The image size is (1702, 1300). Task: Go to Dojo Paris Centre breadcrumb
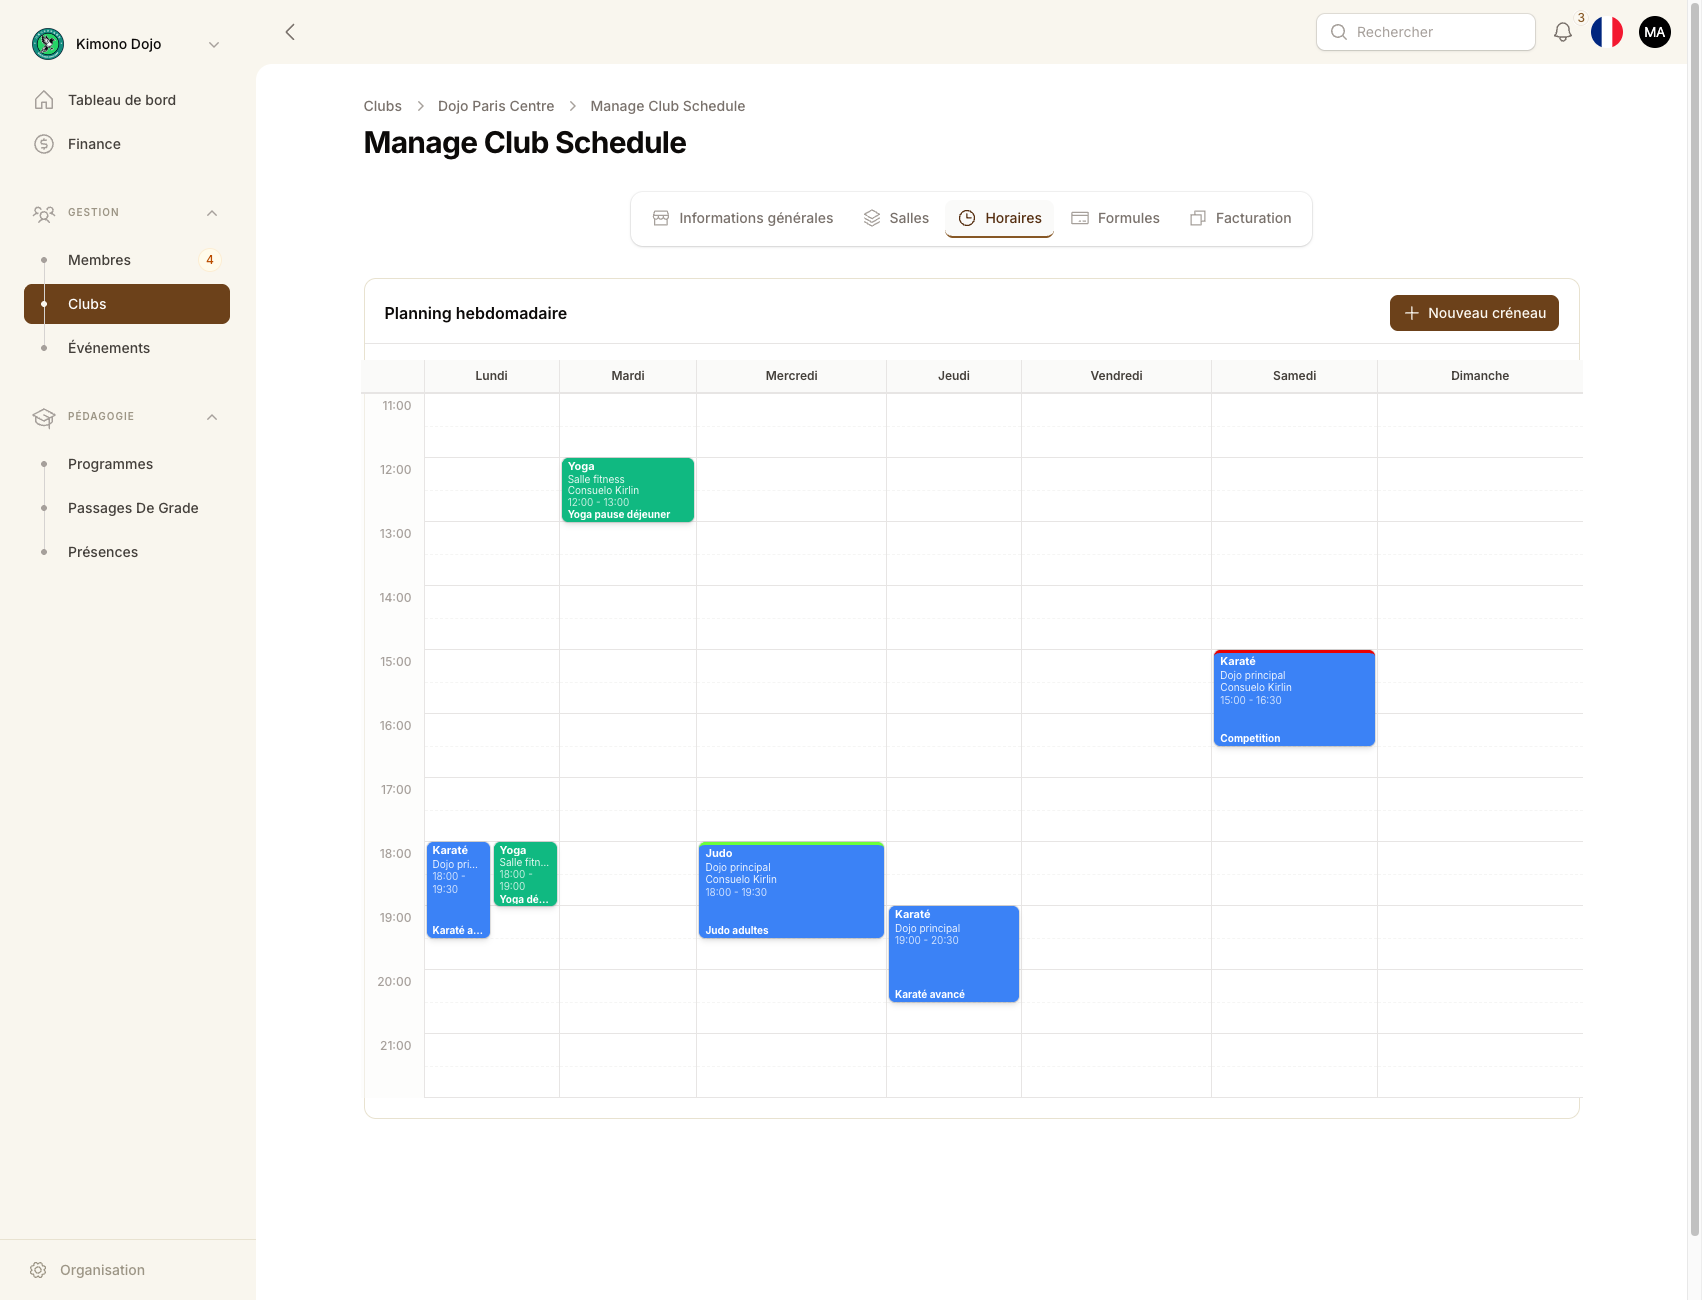coord(496,106)
